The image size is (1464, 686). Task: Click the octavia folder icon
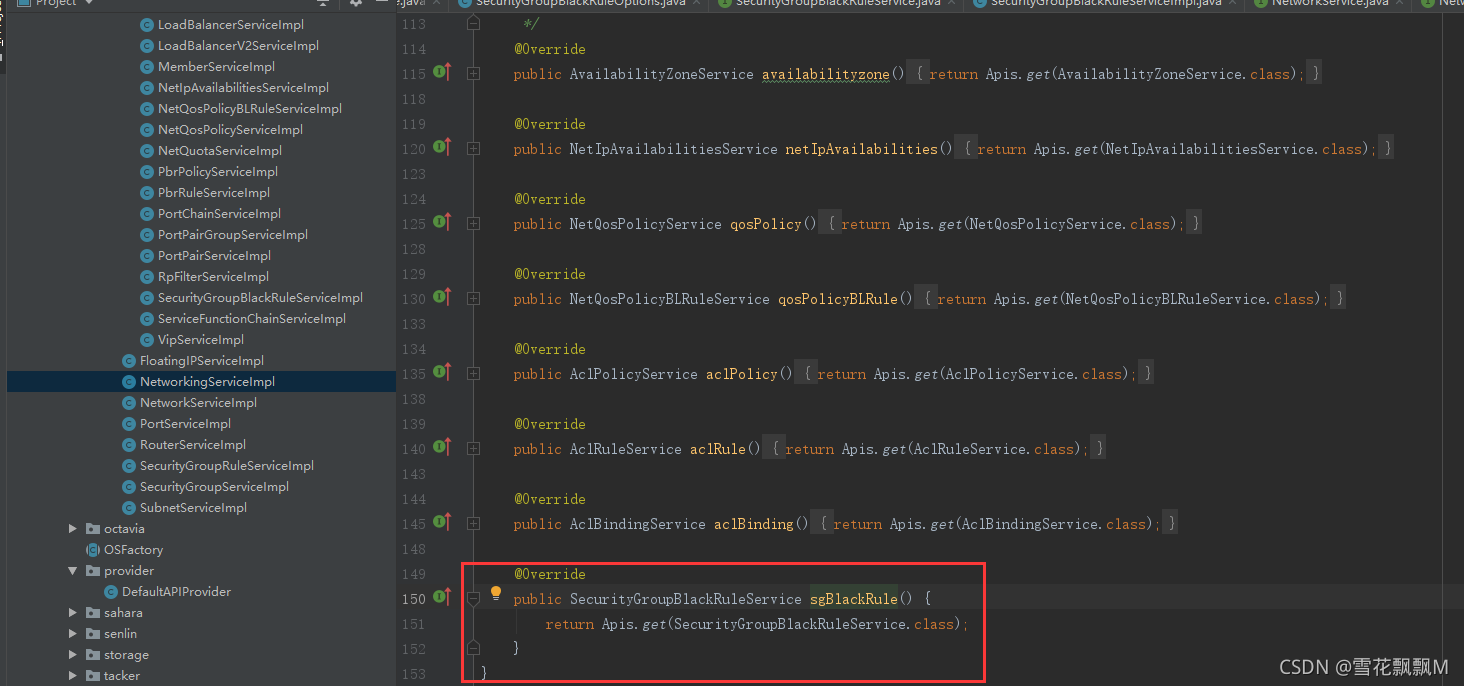click(93, 529)
